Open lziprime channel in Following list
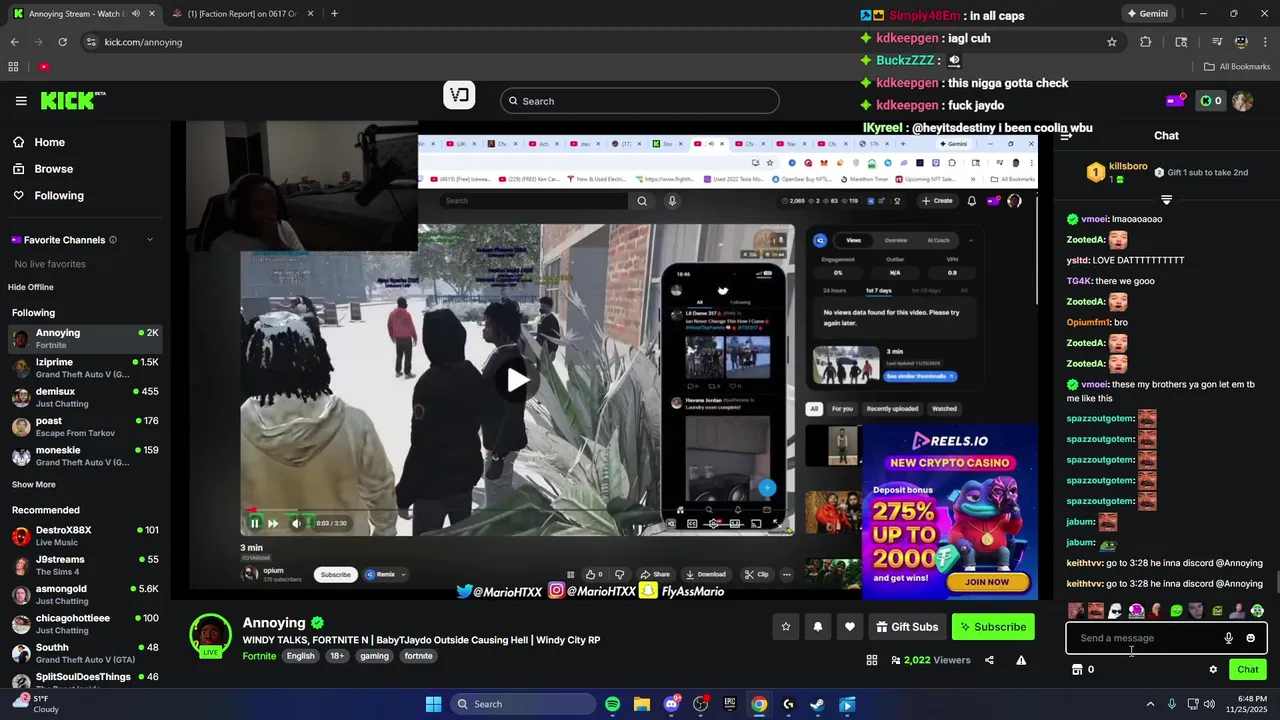Screen dimensions: 1280x720 [x=85, y=368]
